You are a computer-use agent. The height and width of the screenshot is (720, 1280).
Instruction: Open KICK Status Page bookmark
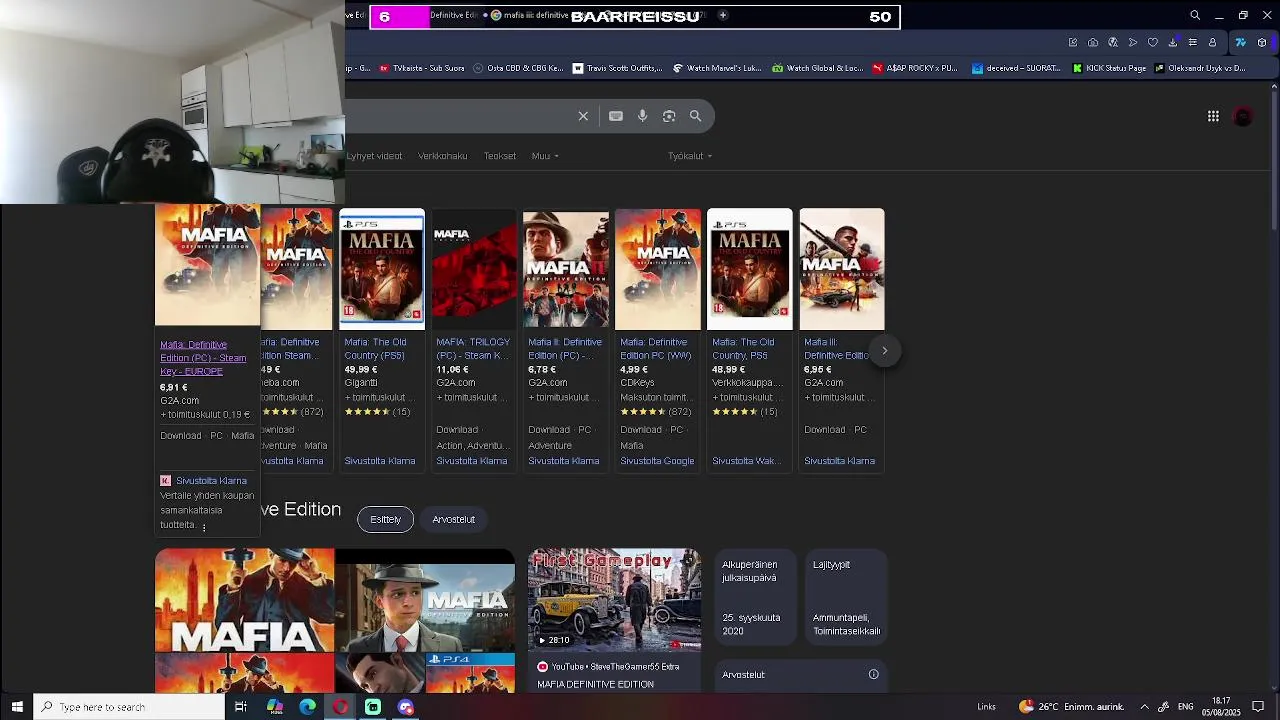[1109, 68]
